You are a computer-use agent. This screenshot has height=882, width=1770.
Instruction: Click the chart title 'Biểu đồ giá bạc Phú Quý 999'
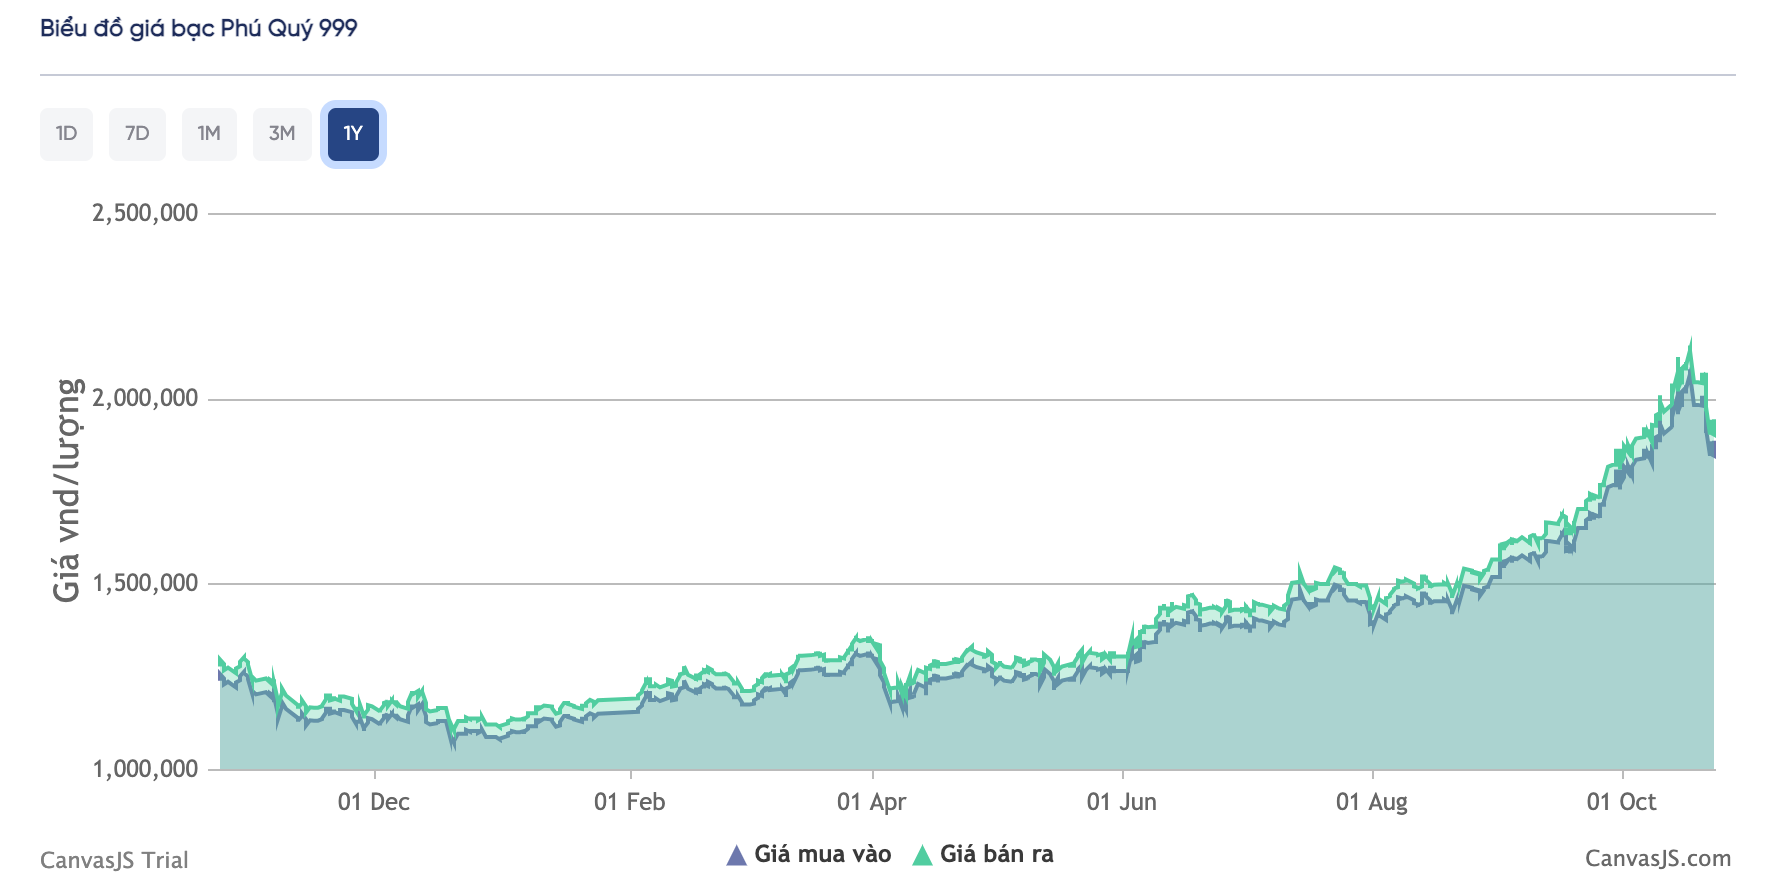pyautogui.click(x=199, y=28)
